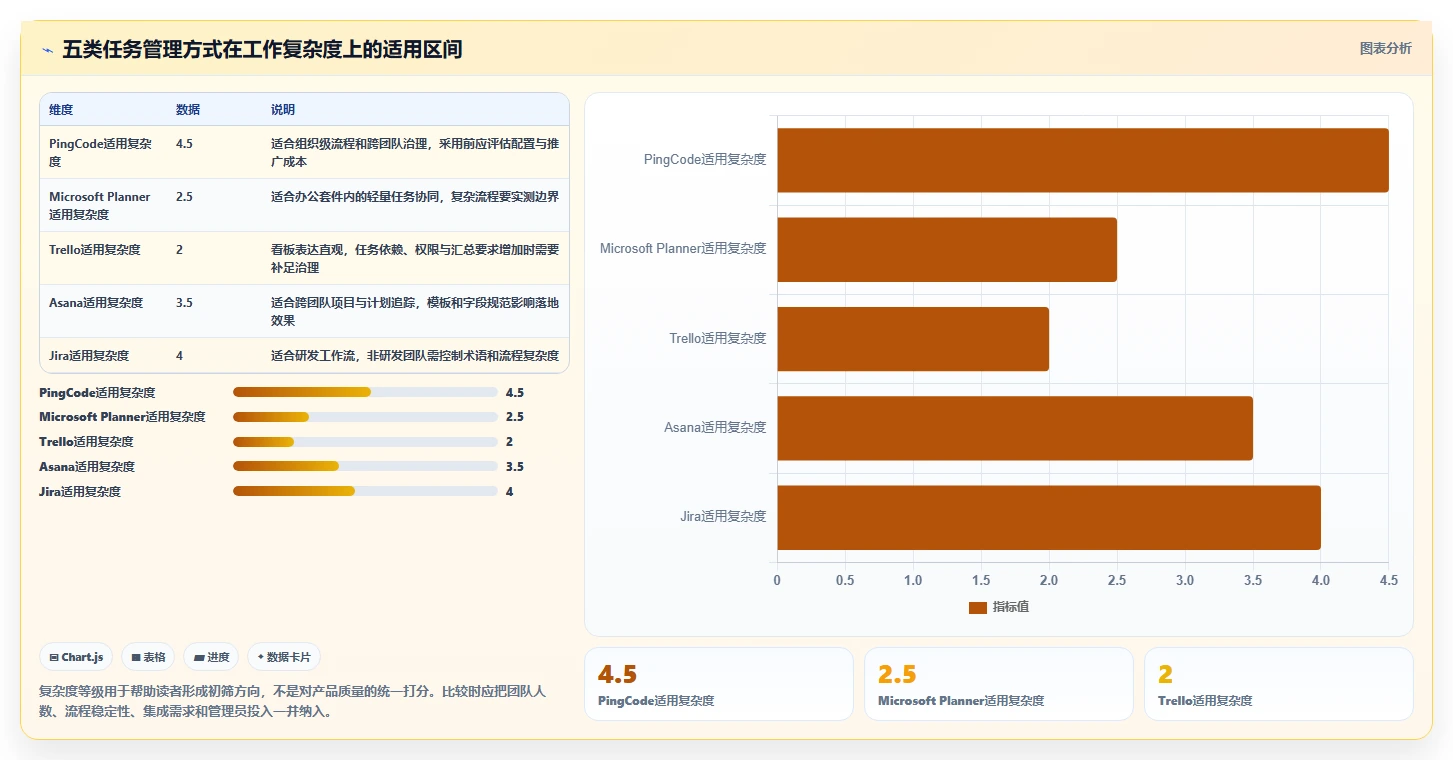Viewport: 1453px width, 760px height.
Task: Click the Microsoft Planner bar in the chart
Action: coord(947,249)
